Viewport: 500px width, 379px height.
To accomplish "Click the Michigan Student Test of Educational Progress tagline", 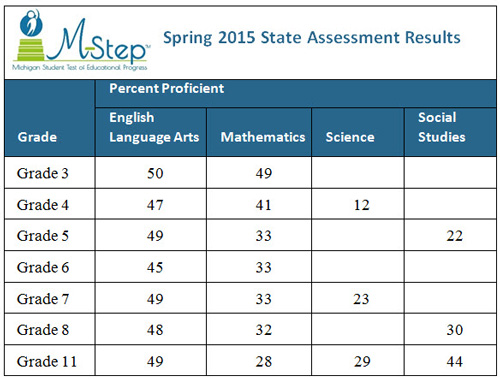I will [x=80, y=67].
